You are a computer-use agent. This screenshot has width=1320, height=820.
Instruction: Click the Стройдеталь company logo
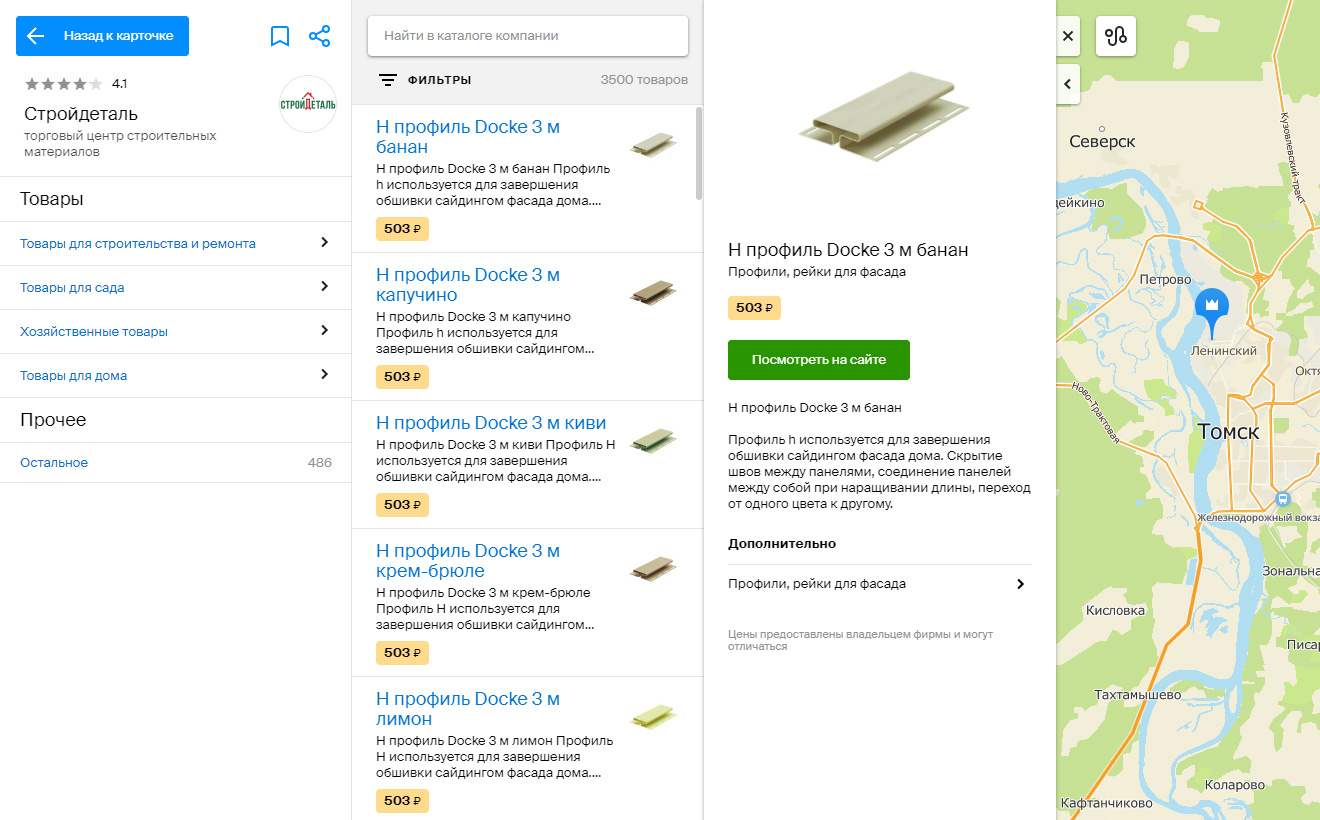click(x=308, y=104)
